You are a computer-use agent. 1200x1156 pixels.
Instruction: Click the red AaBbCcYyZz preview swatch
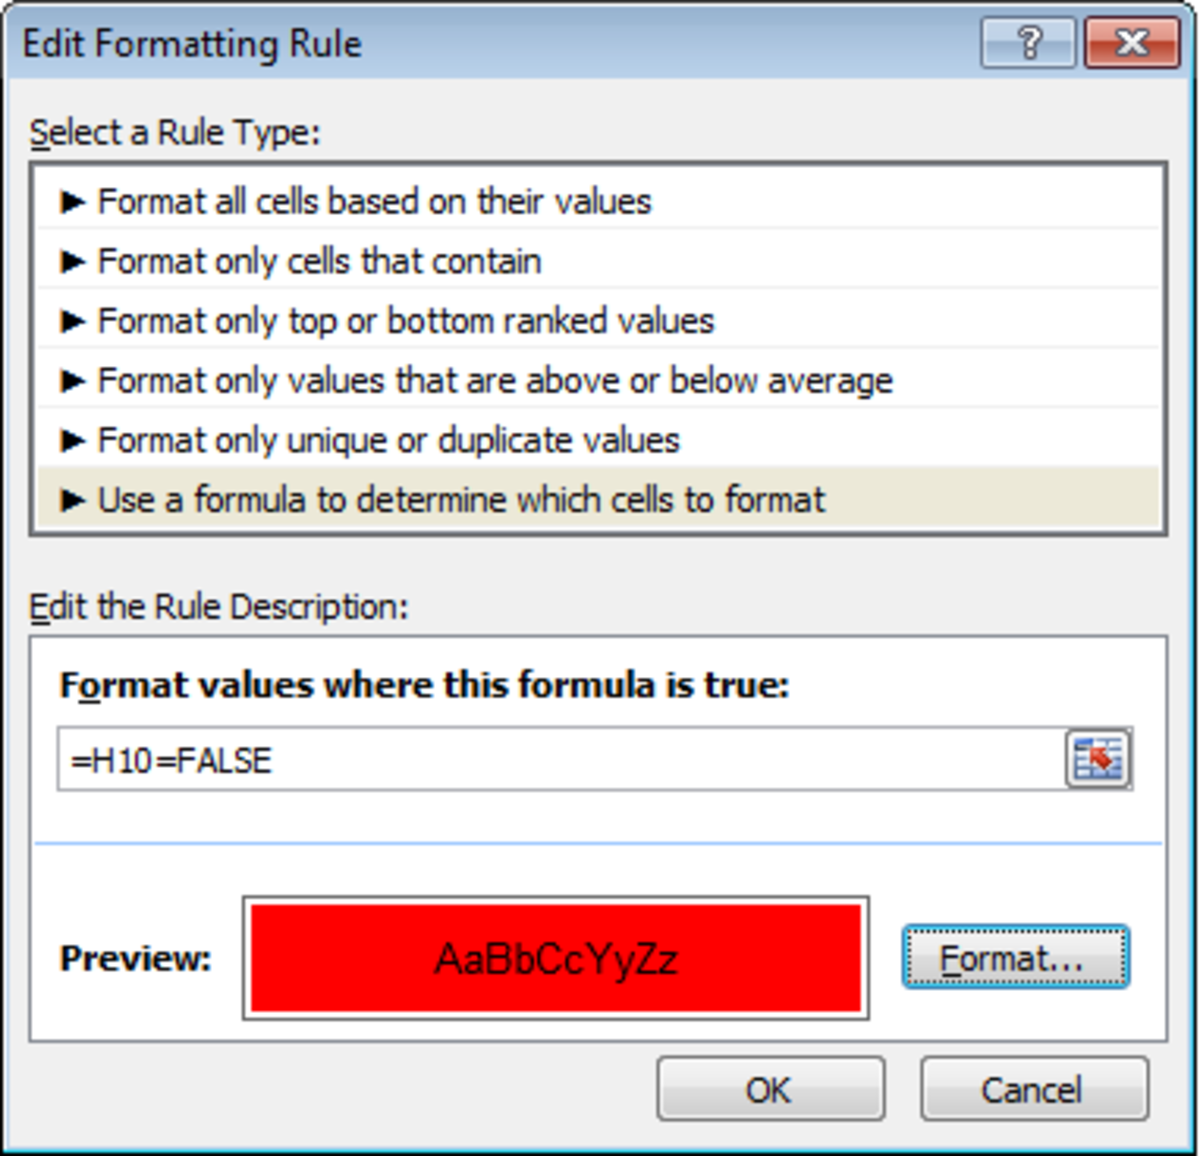556,958
